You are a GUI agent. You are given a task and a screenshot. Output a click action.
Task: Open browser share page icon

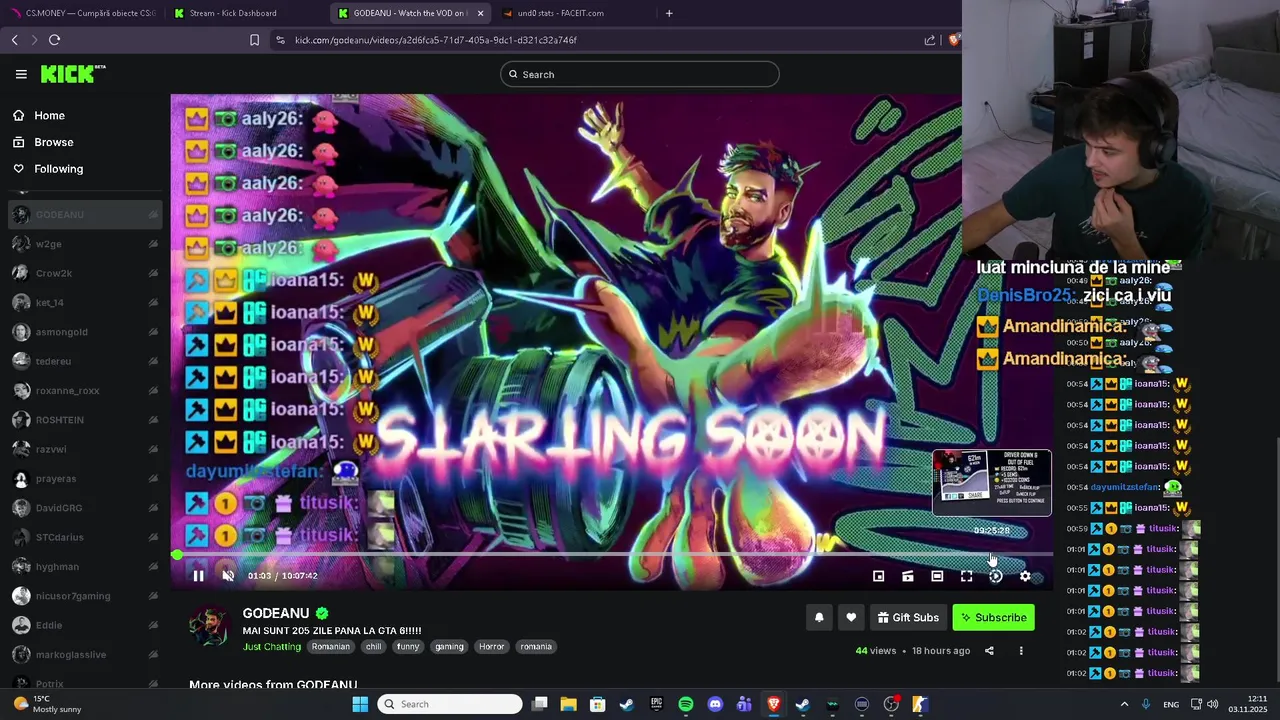(x=930, y=40)
